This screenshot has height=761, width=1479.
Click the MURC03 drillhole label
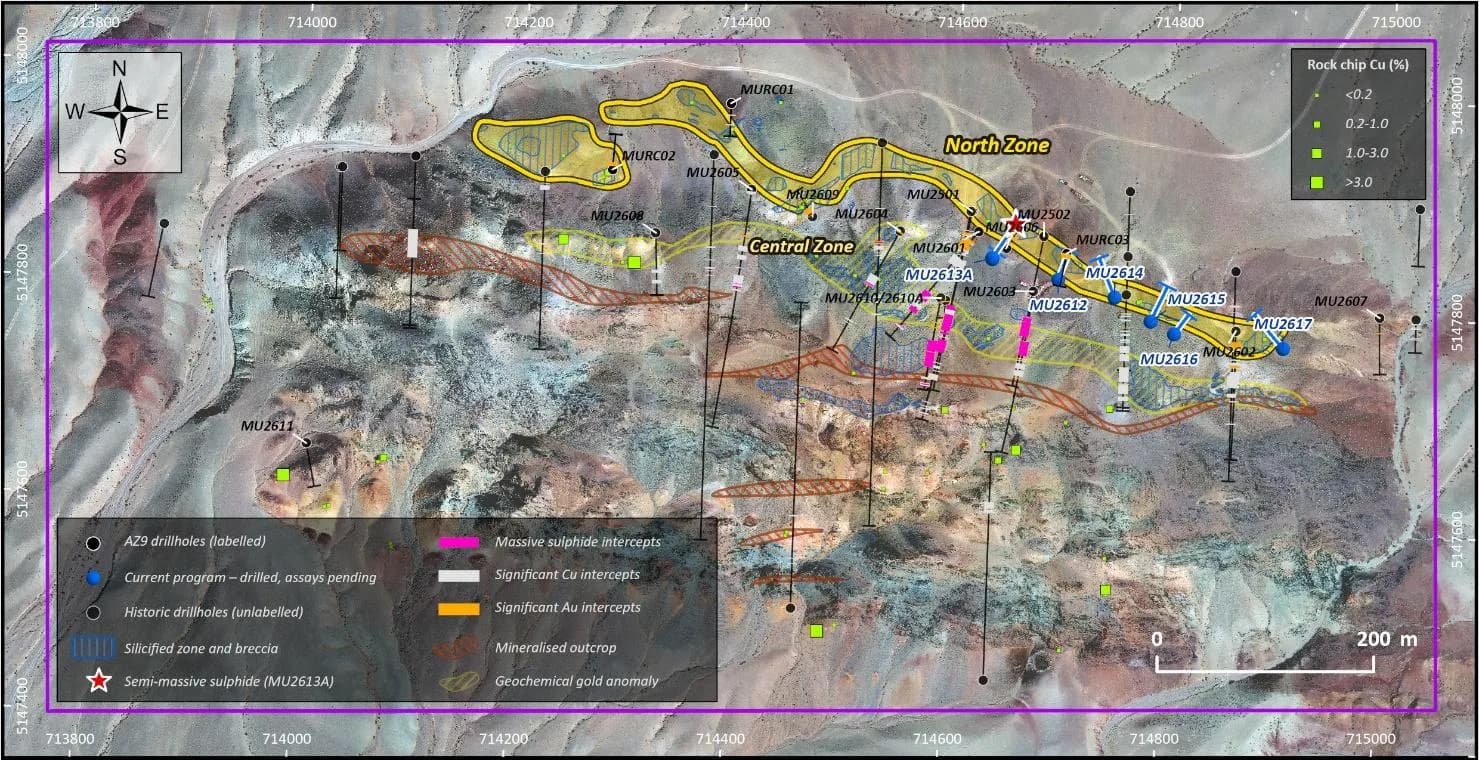pos(1102,240)
